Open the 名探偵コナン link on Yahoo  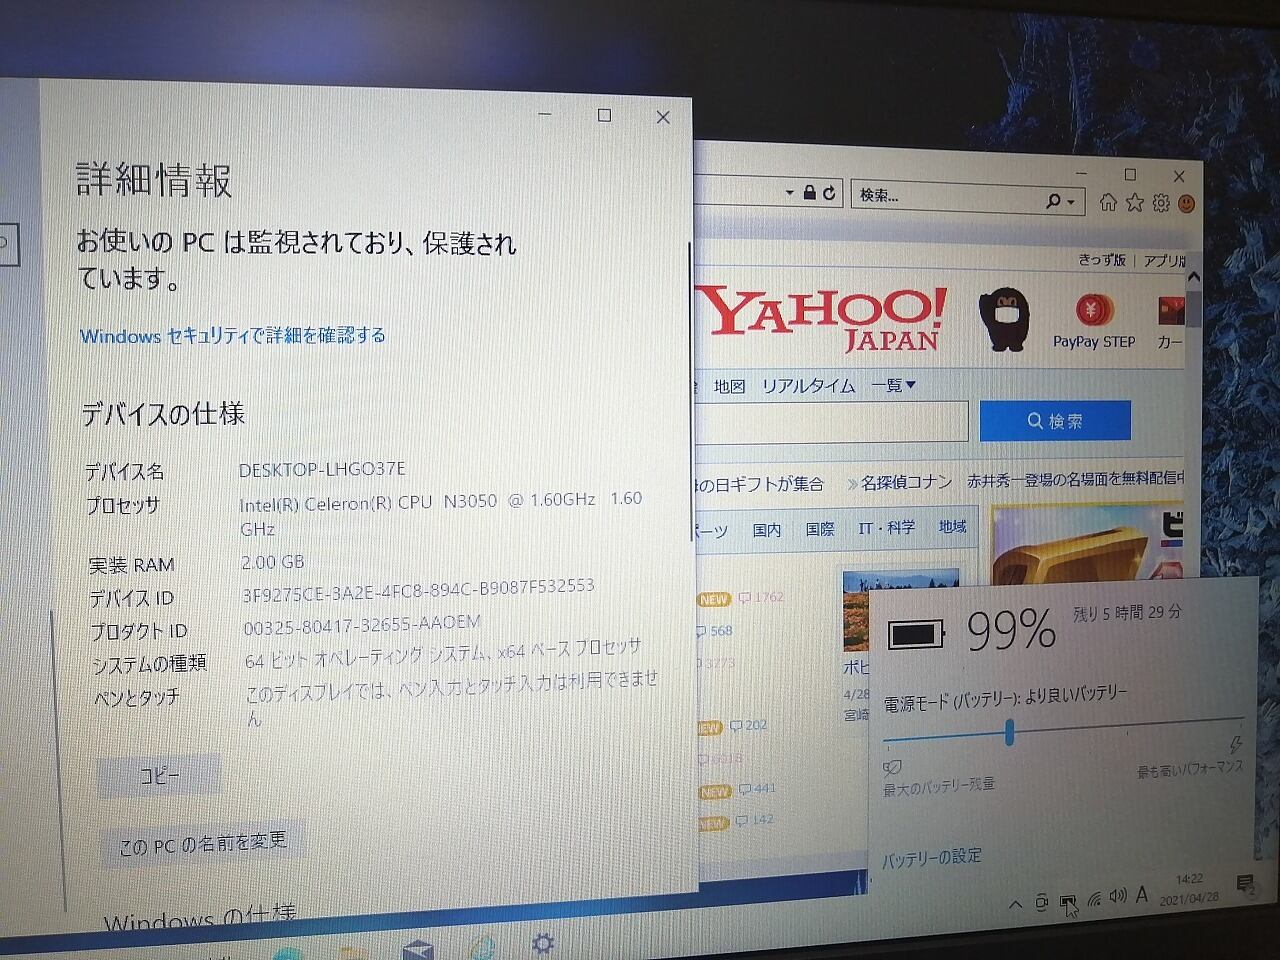coord(906,482)
